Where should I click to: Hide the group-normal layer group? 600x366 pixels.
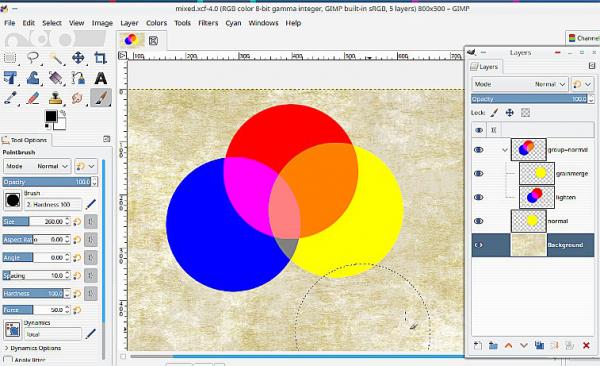pos(478,150)
